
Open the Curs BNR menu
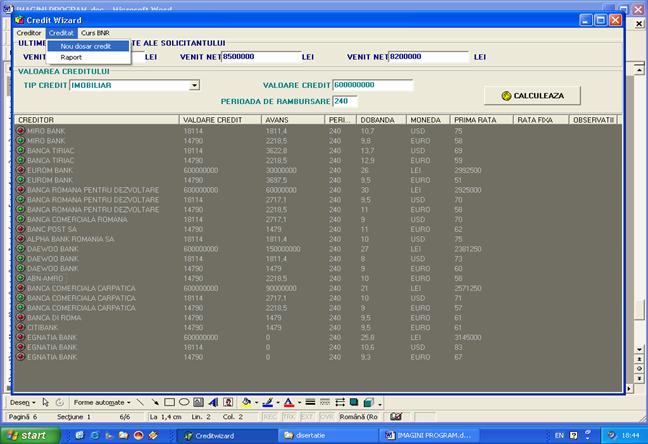[x=95, y=33]
